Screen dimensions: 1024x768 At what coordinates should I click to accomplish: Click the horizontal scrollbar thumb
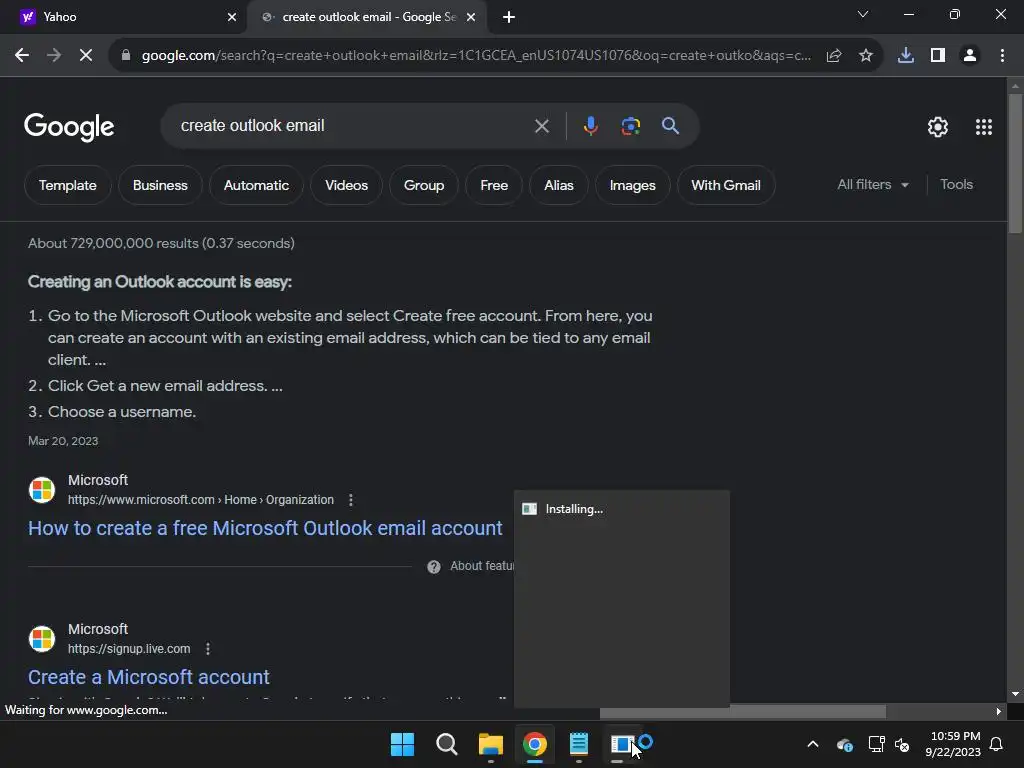pos(743,712)
